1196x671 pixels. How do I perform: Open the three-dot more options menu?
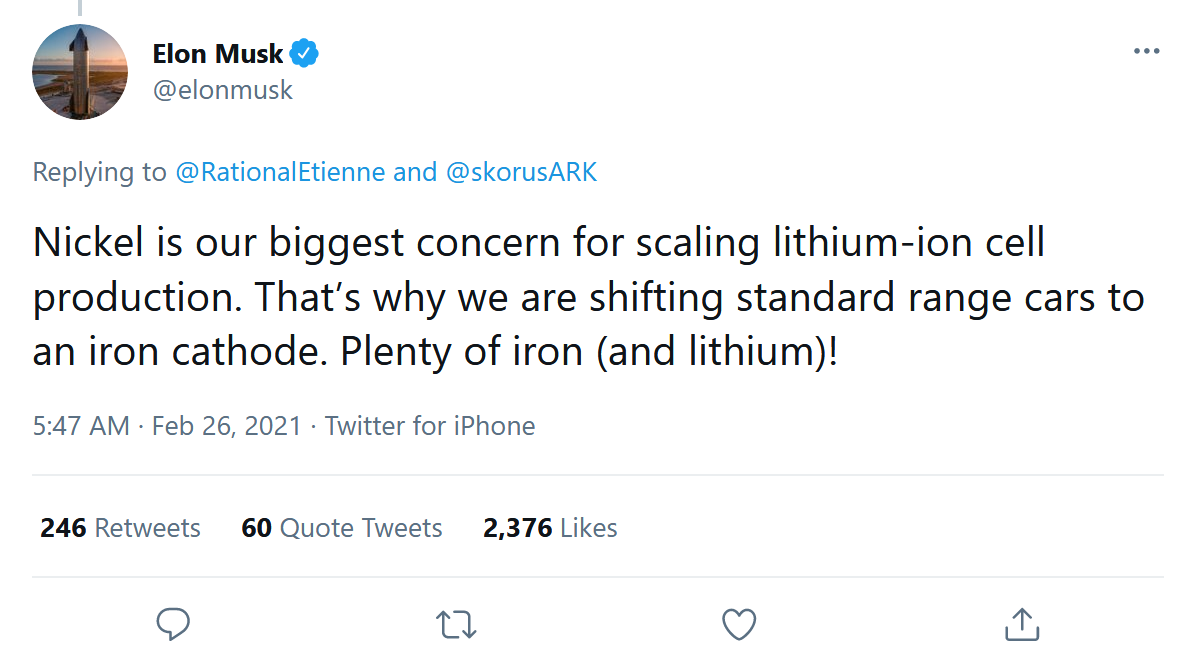coord(1146,52)
